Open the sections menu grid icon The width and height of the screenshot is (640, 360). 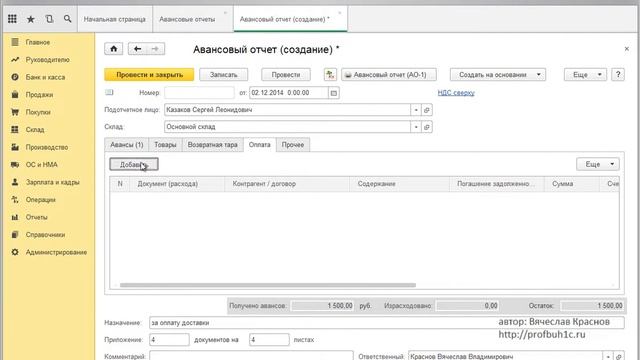[12, 19]
